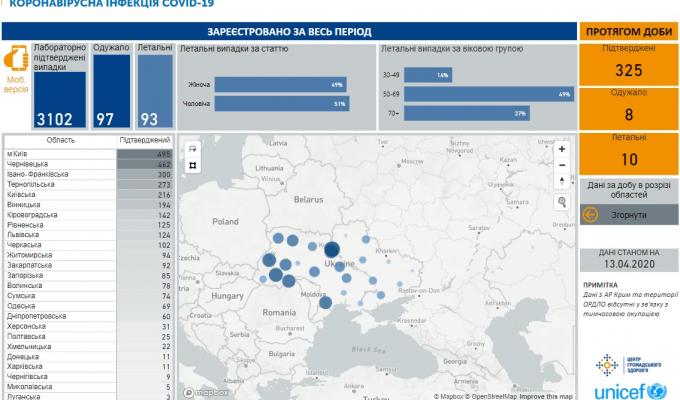Click the Mapbox logo
680x400 pixels.
point(206,393)
